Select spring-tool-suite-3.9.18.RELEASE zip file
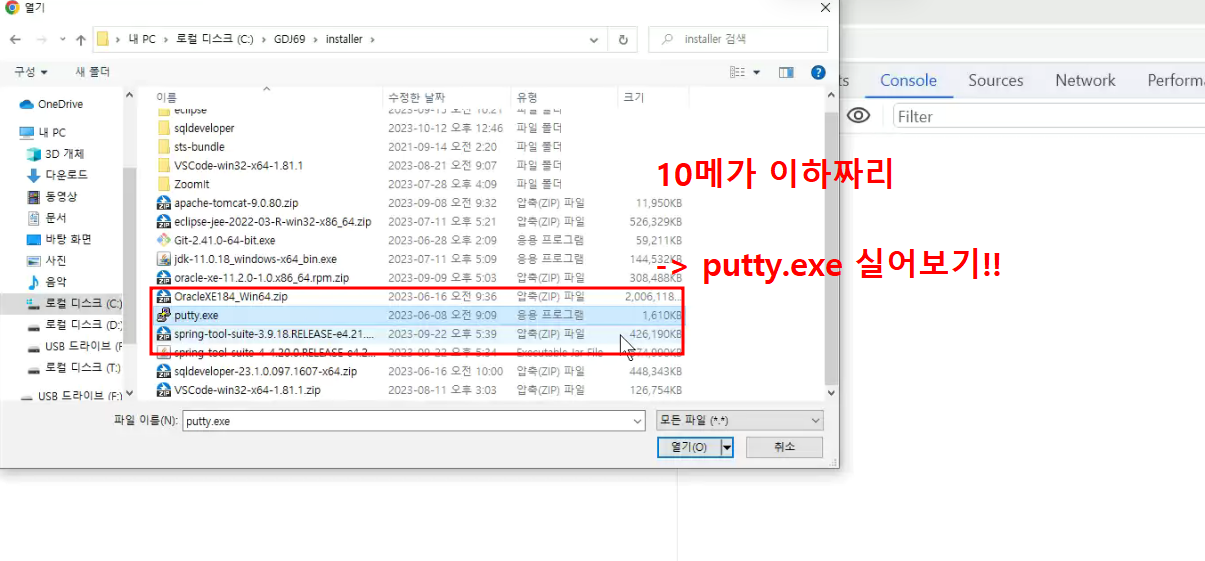Viewport: 1205px width, 561px height. pyautogui.click(x=273, y=334)
